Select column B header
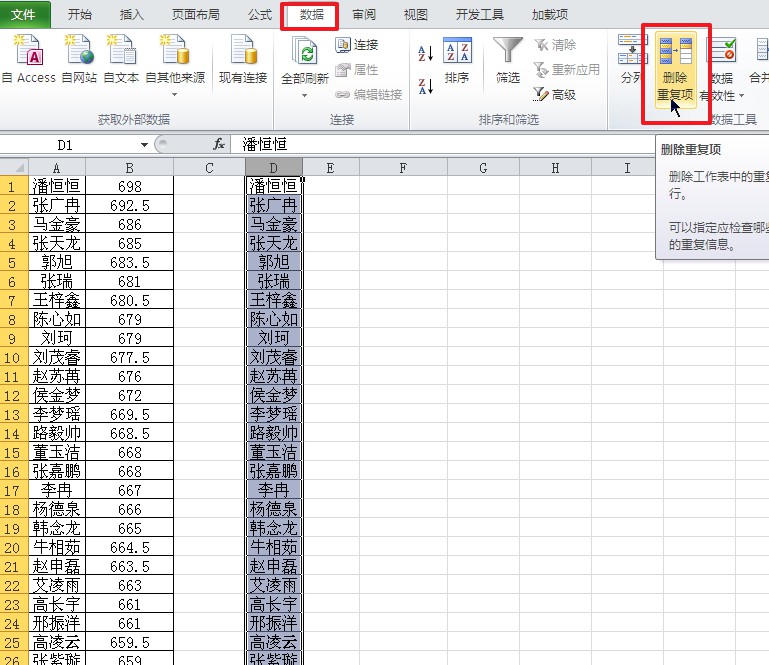 (129, 168)
